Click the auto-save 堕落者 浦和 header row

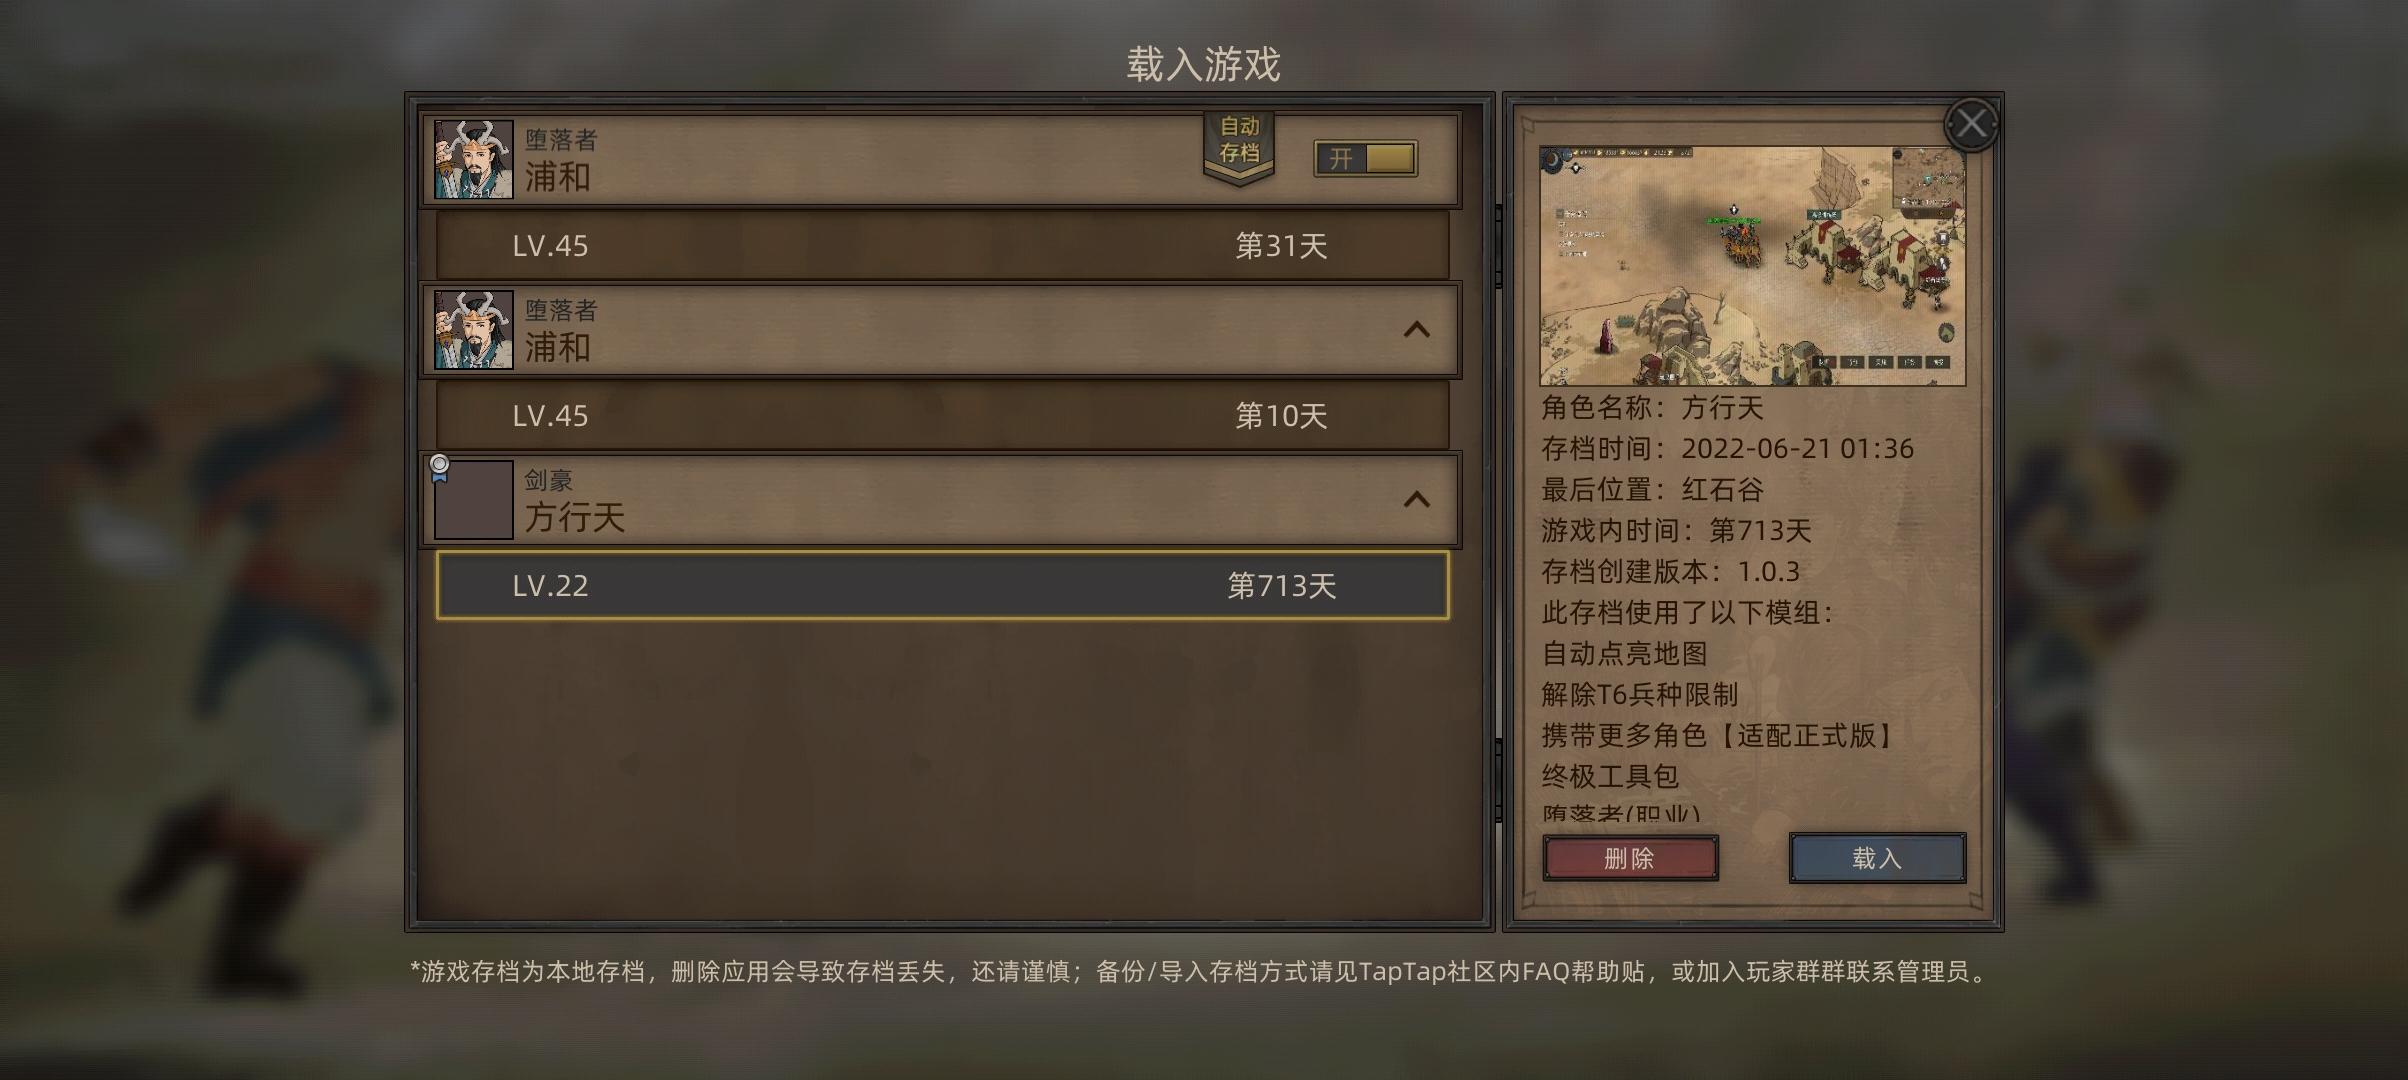(942, 160)
